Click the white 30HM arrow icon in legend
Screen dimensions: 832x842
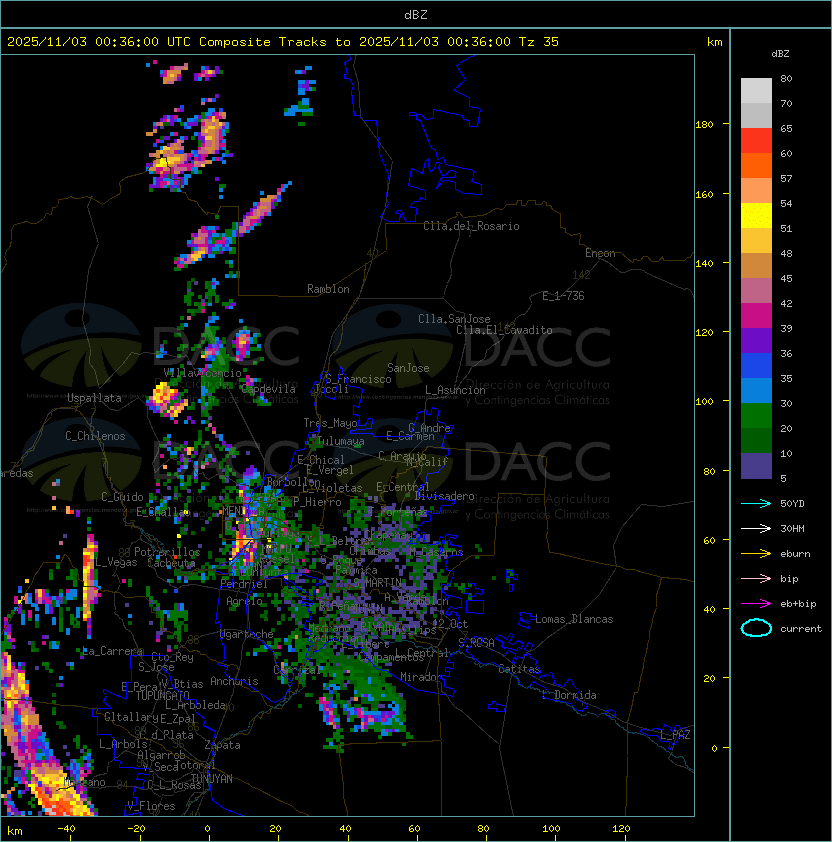point(756,528)
